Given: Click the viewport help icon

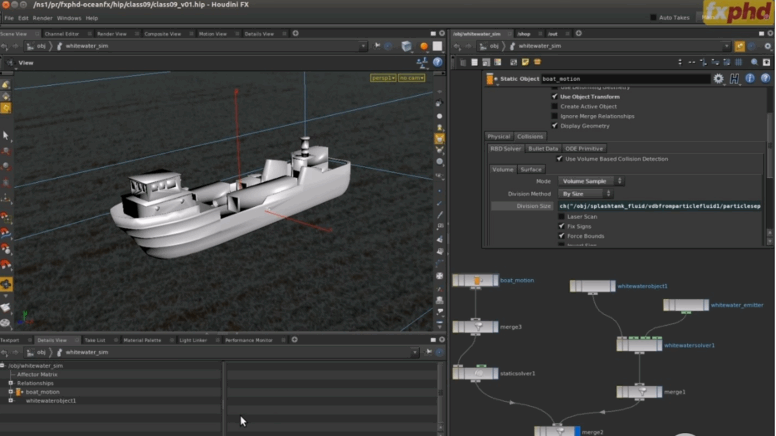Looking at the screenshot, I should [x=437, y=62].
